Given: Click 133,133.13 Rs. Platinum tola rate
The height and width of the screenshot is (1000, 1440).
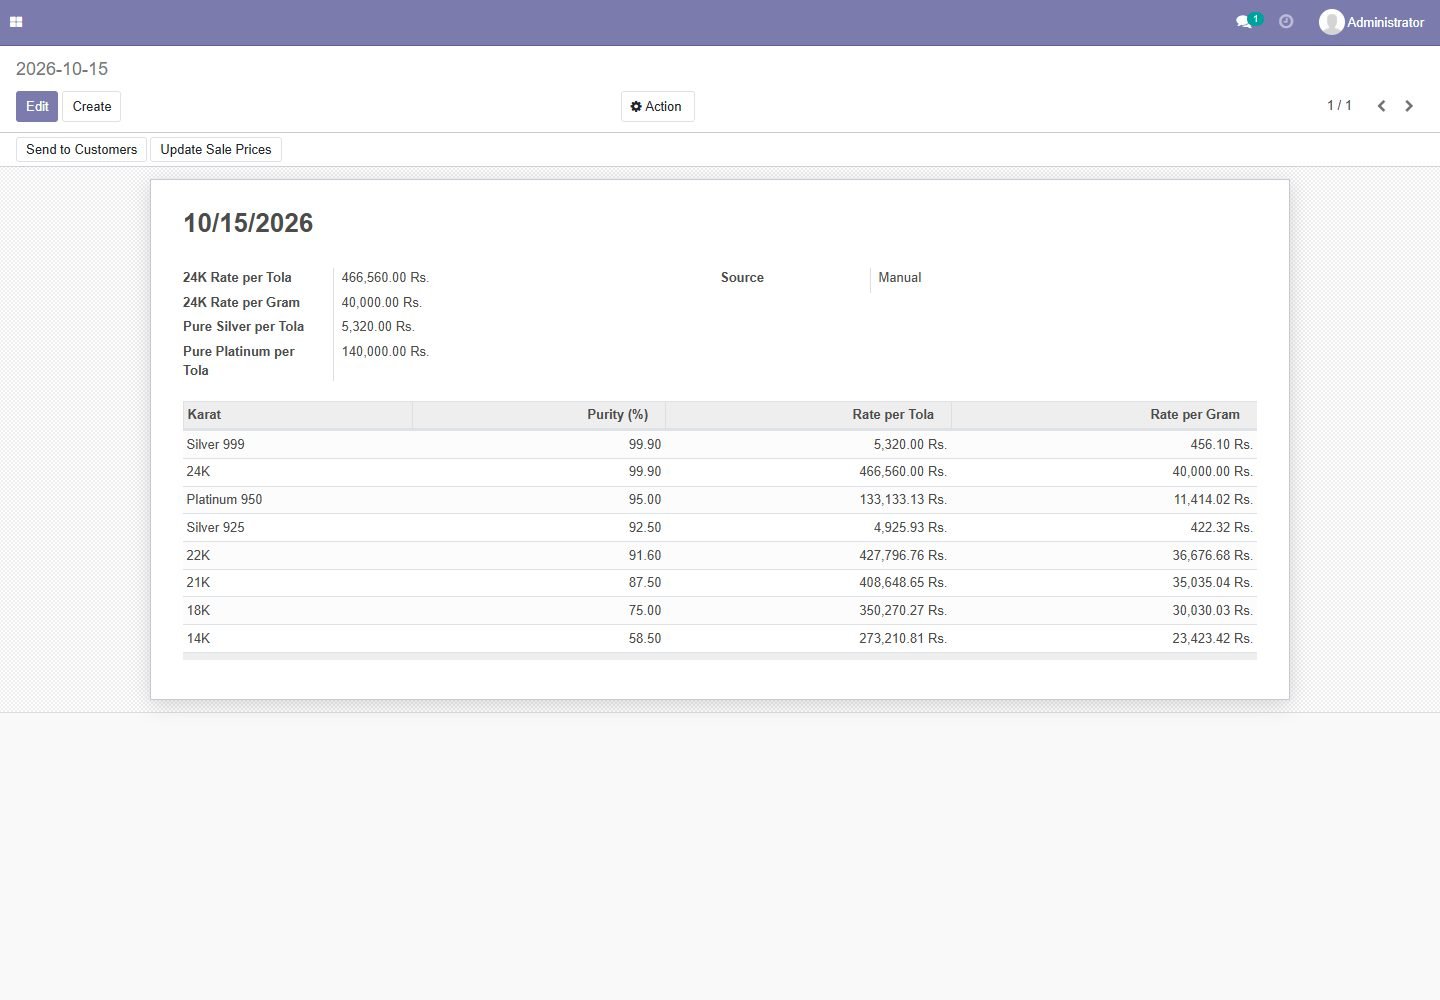Looking at the screenshot, I should click(x=903, y=500).
